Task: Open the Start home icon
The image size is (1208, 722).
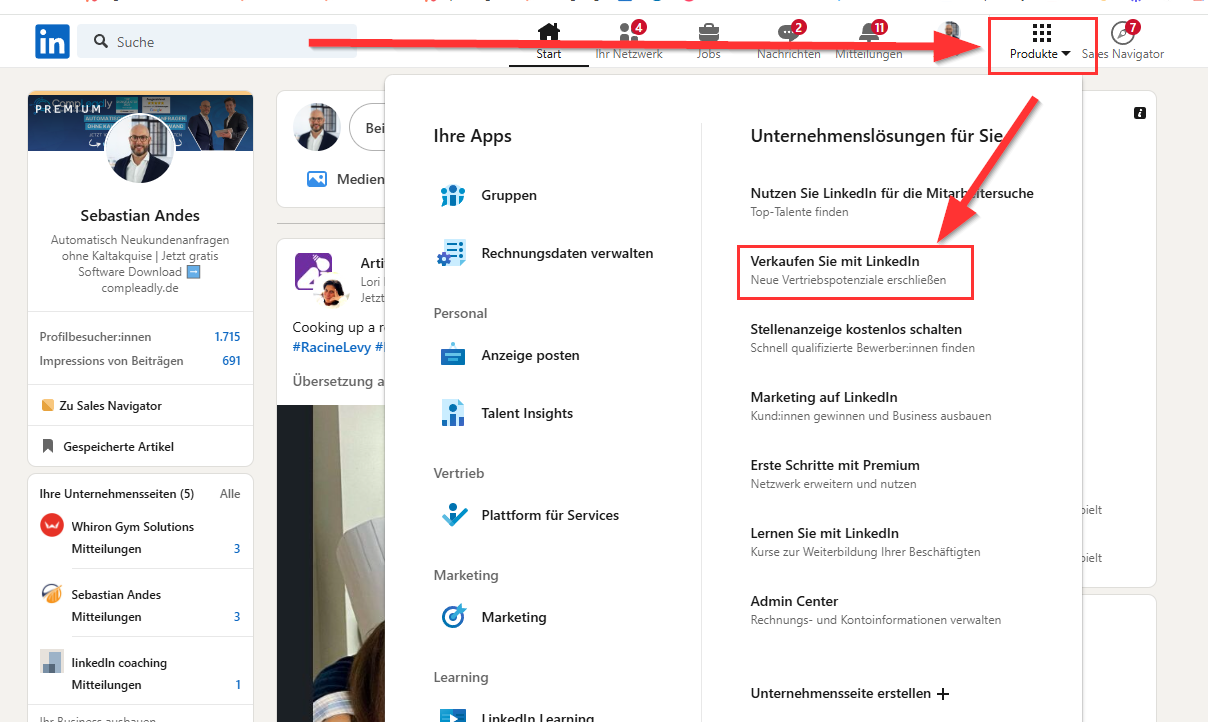Action: pos(548,33)
